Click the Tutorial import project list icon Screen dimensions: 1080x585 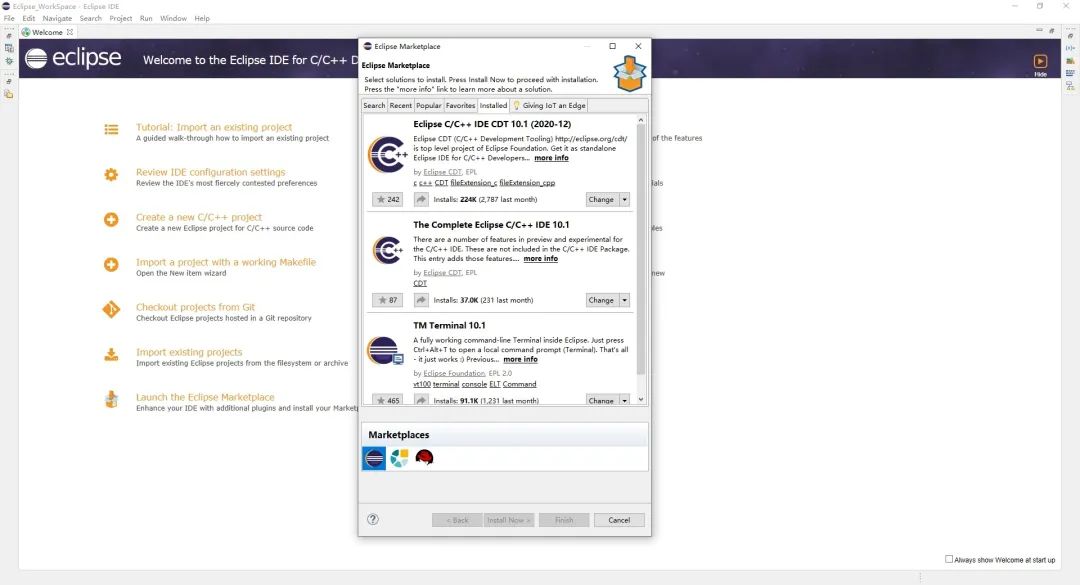(x=111, y=130)
